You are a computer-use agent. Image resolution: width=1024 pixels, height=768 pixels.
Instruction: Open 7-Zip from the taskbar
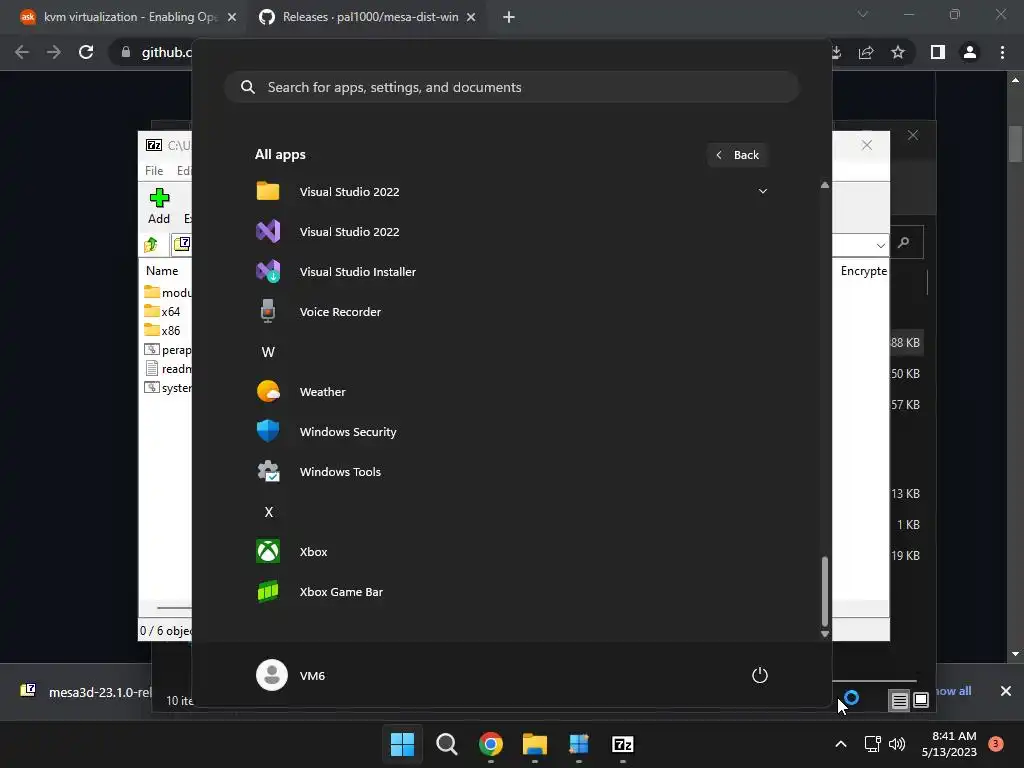pyautogui.click(x=622, y=744)
